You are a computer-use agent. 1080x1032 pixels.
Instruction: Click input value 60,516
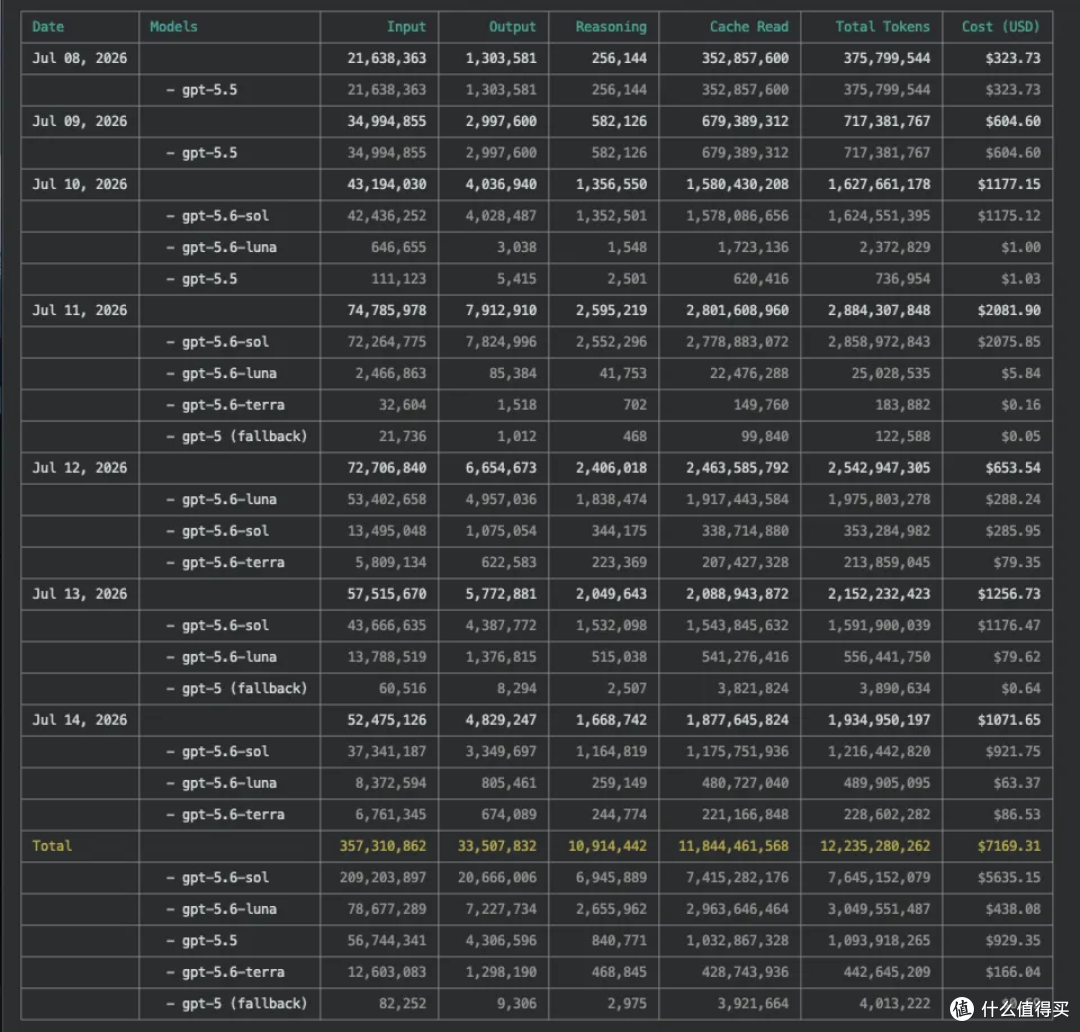402,689
